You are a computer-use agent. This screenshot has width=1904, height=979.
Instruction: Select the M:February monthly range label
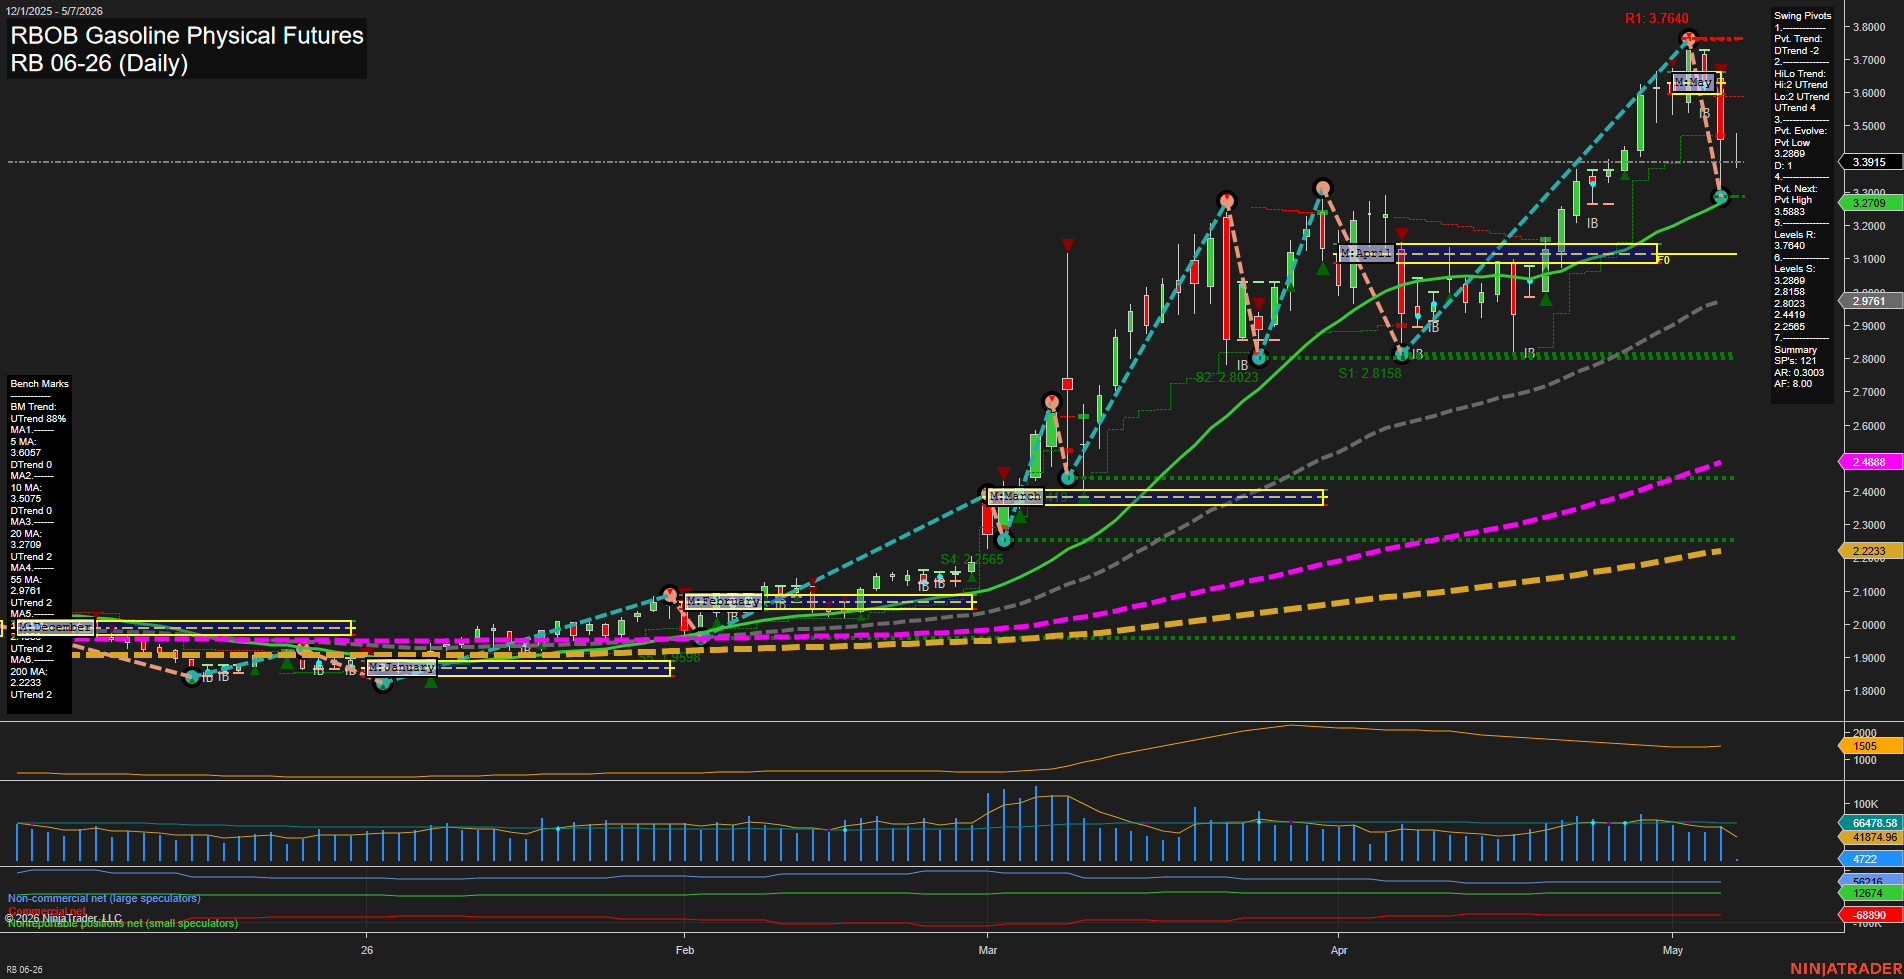723,601
